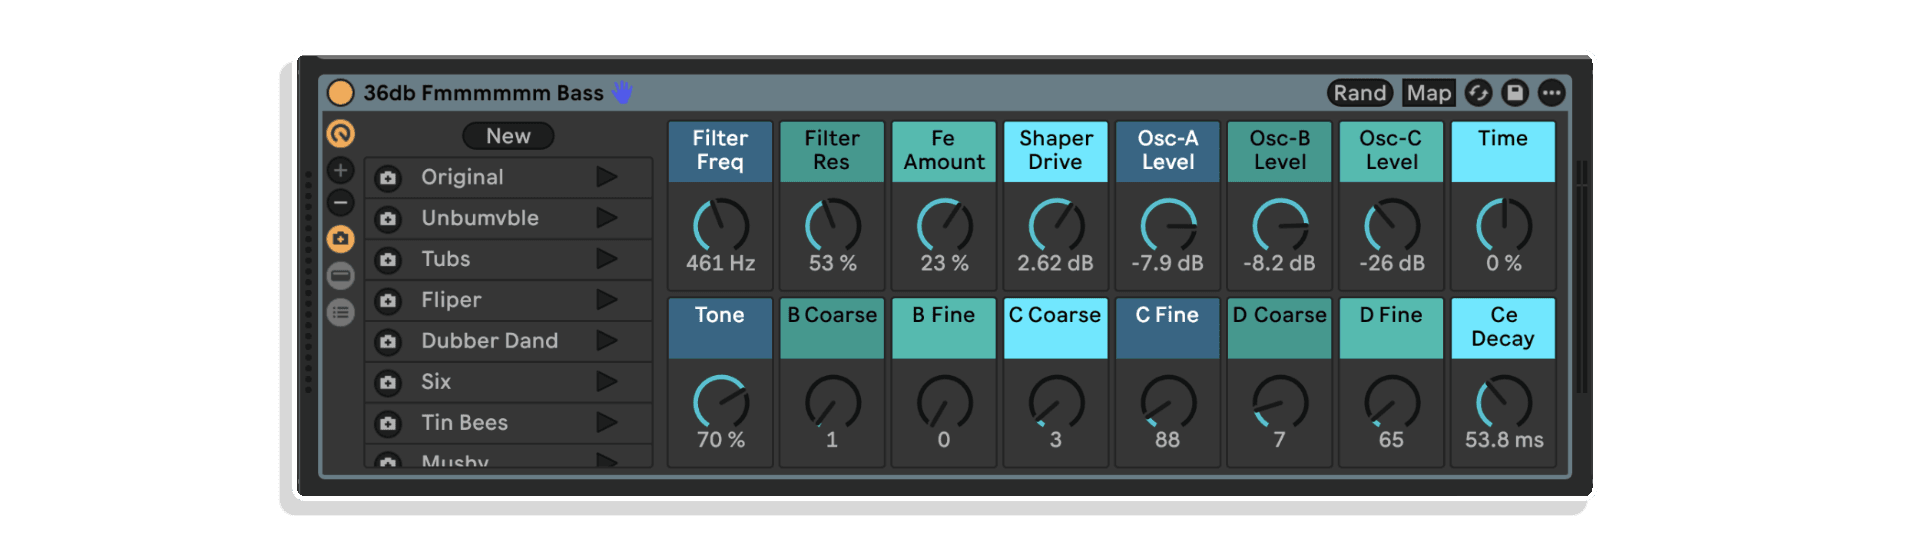Launch the Six variation play arrow
This screenshot has width=1920, height=551.
pyautogui.click(x=607, y=382)
